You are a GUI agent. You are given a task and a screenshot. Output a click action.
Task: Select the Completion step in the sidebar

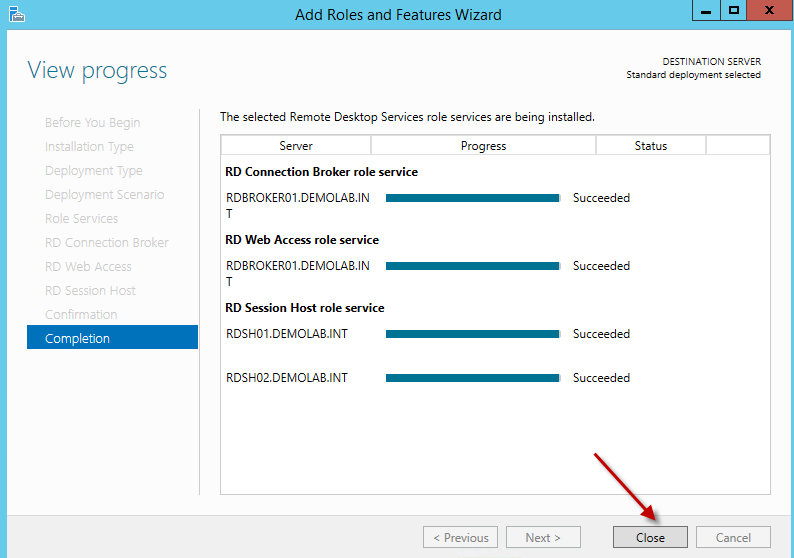(x=112, y=338)
